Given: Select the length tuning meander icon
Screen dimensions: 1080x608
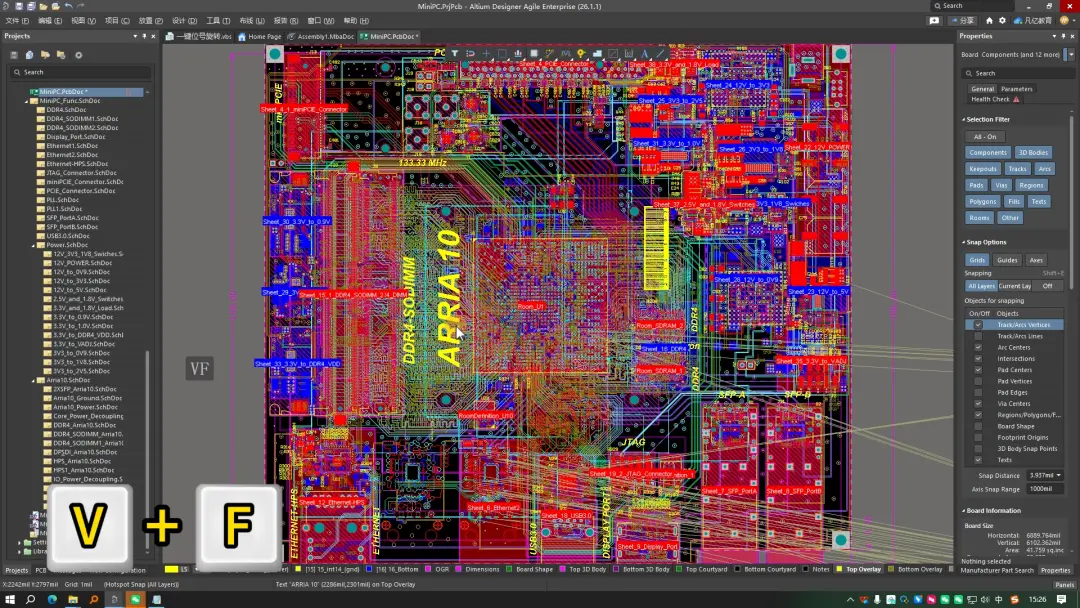Looking at the screenshot, I should (x=565, y=53).
